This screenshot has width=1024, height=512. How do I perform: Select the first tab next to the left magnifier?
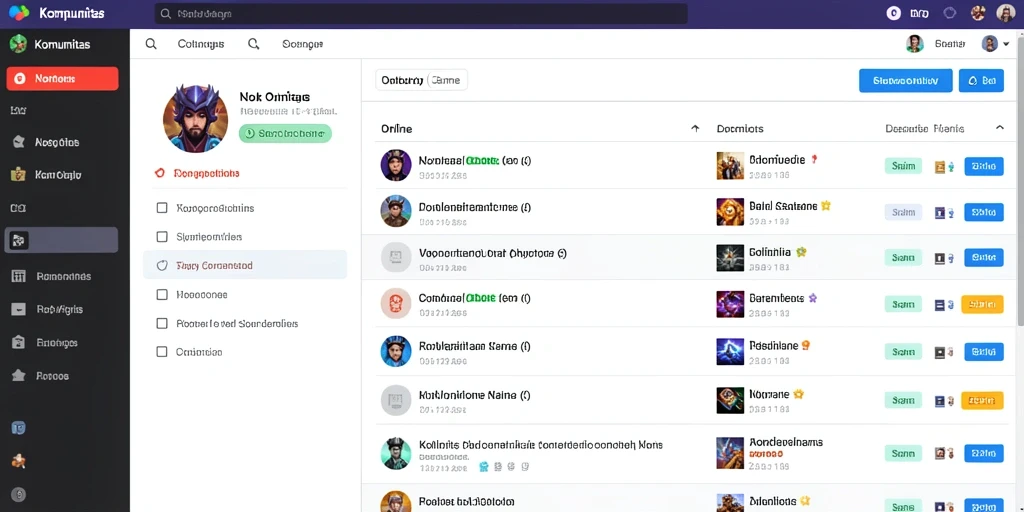click(x=200, y=44)
